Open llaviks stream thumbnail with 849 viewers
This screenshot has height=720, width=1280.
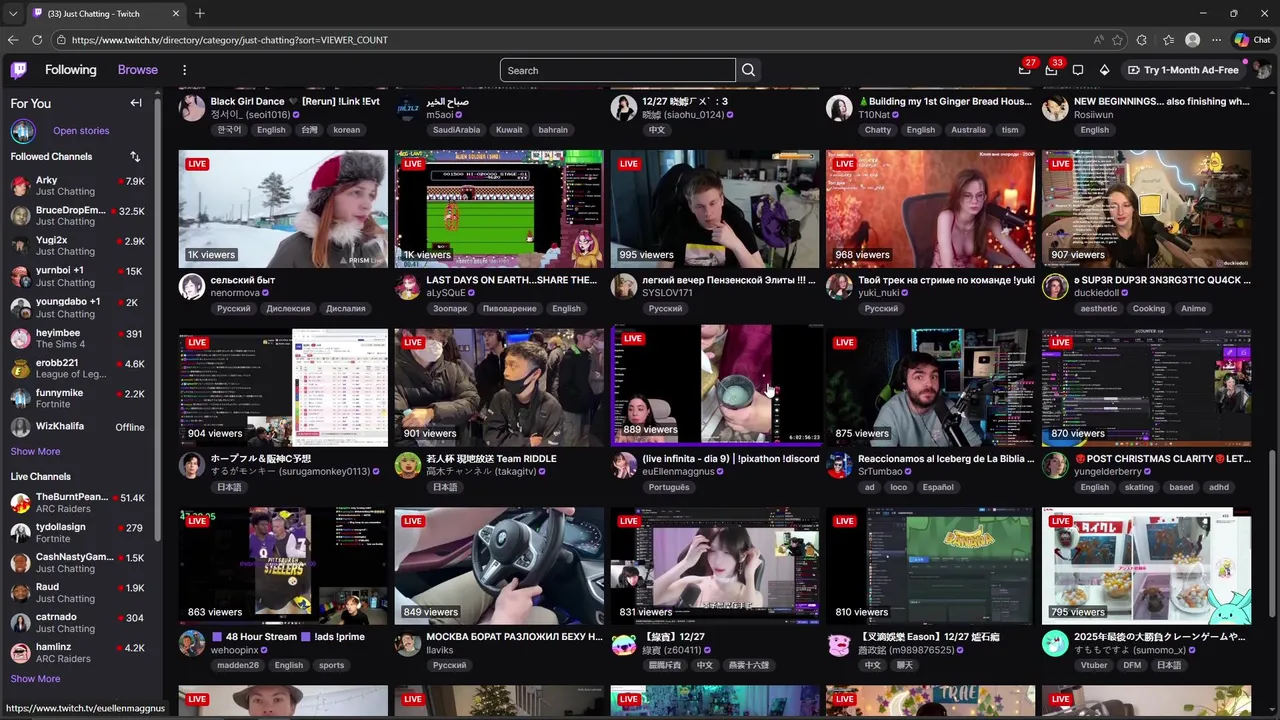pos(499,566)
